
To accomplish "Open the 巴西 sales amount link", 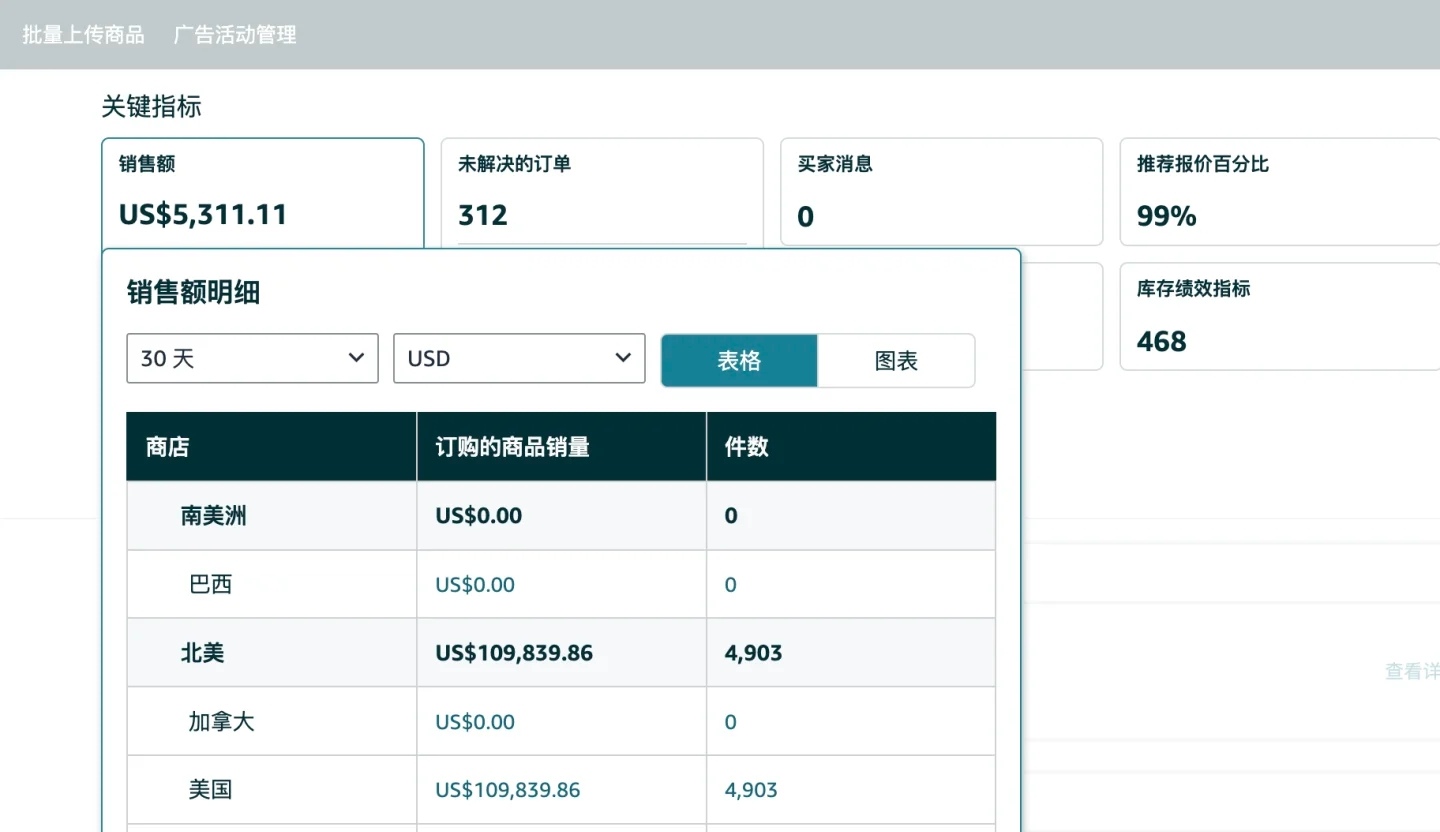I will pyautogui.click(x=475, y=585).
